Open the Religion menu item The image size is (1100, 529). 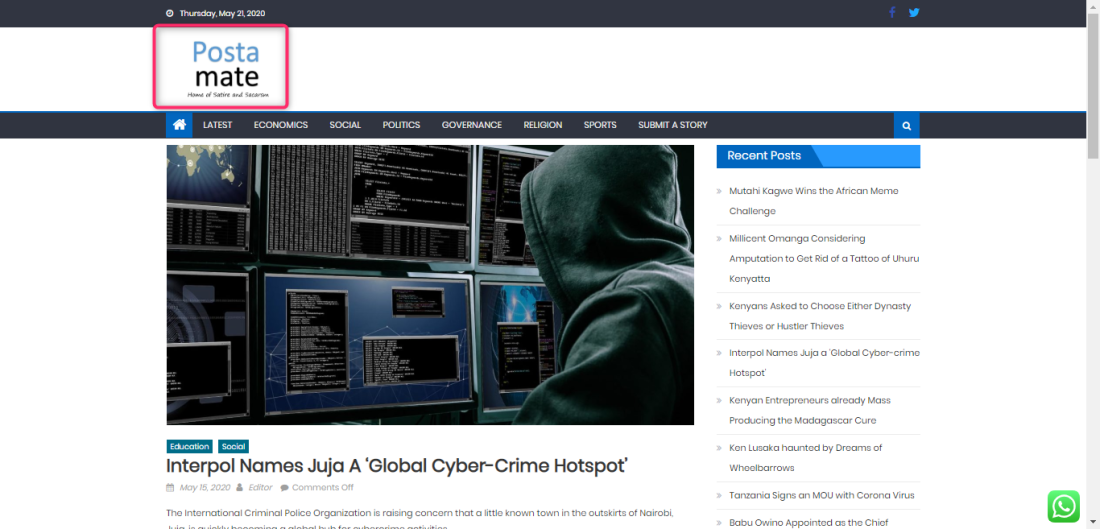(543, 125)
